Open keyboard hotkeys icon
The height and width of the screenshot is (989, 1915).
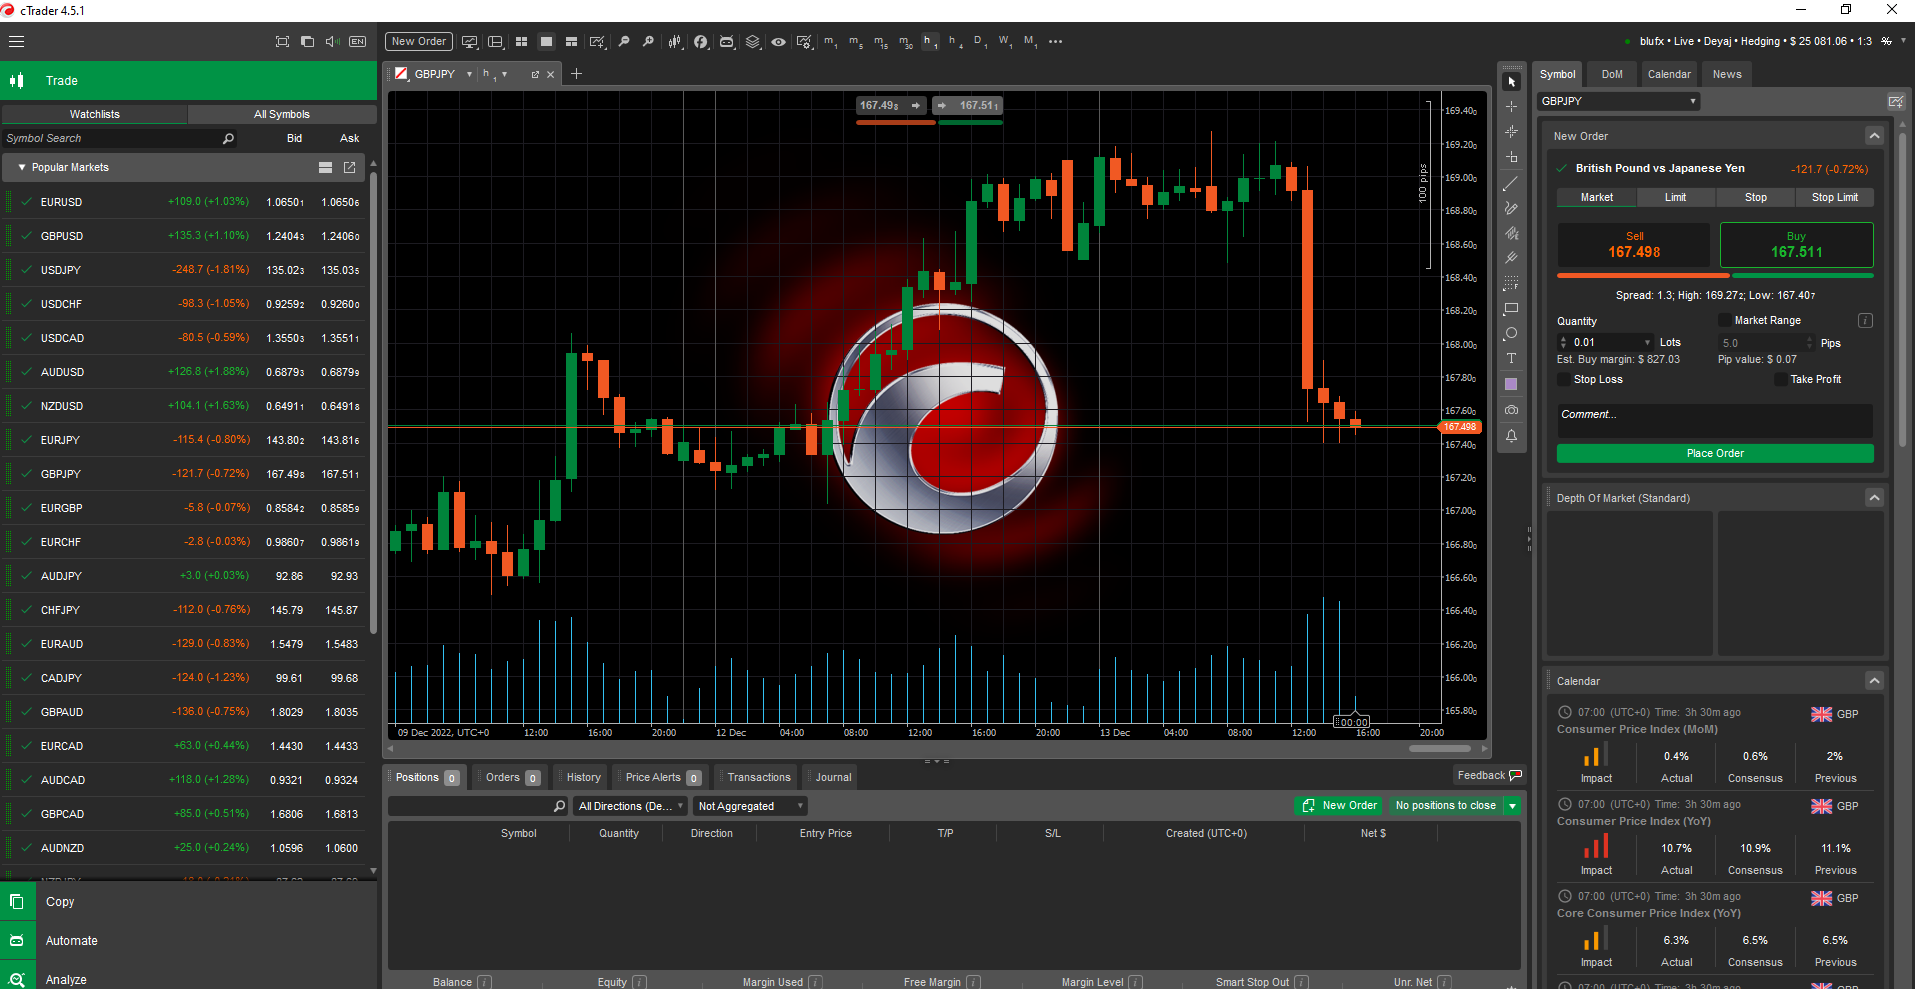[x=357, y=42]
